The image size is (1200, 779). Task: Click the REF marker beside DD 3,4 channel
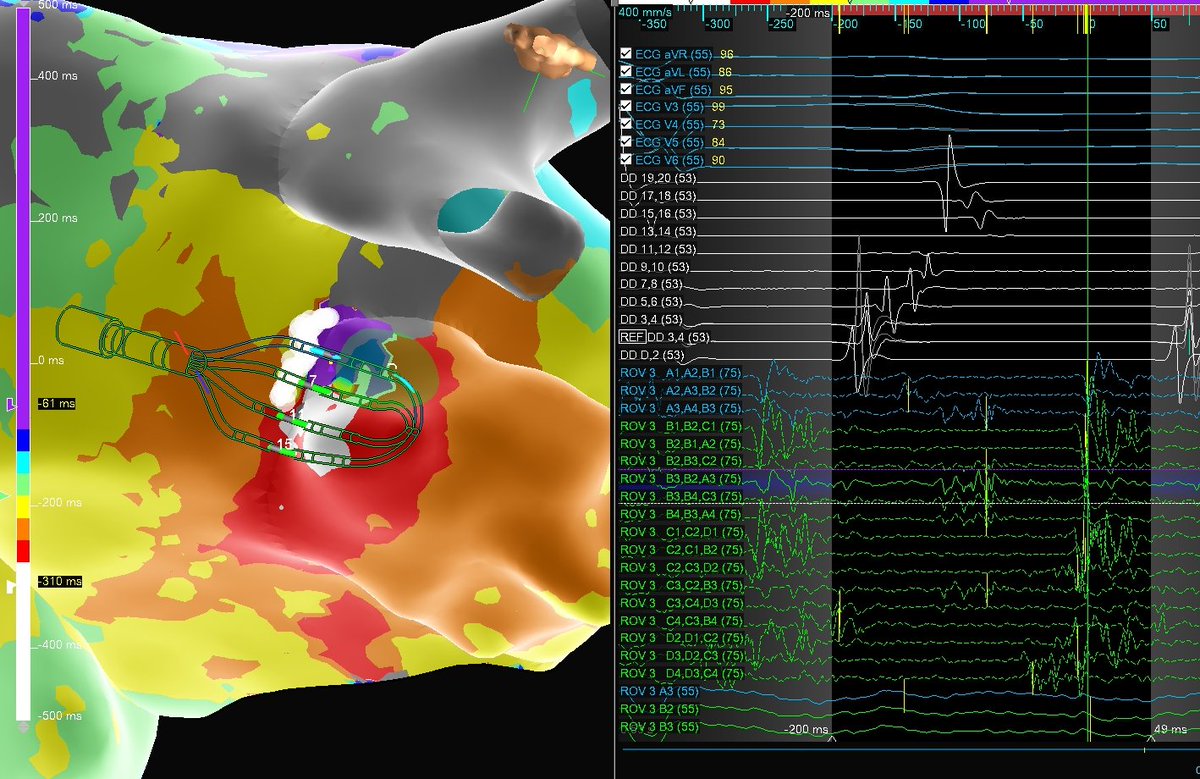coord(634,338)
